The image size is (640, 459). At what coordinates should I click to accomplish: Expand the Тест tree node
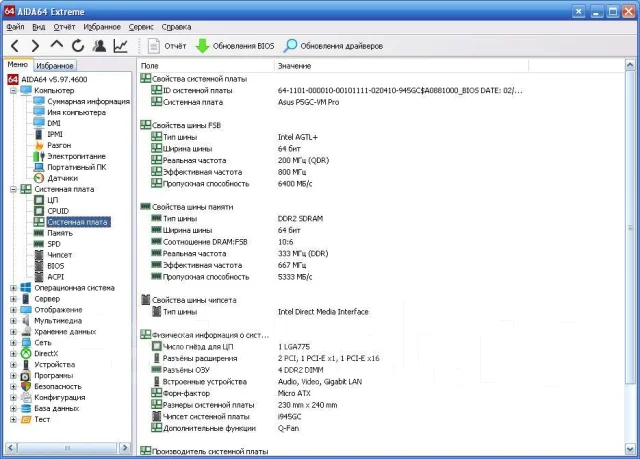pos(13,419)
